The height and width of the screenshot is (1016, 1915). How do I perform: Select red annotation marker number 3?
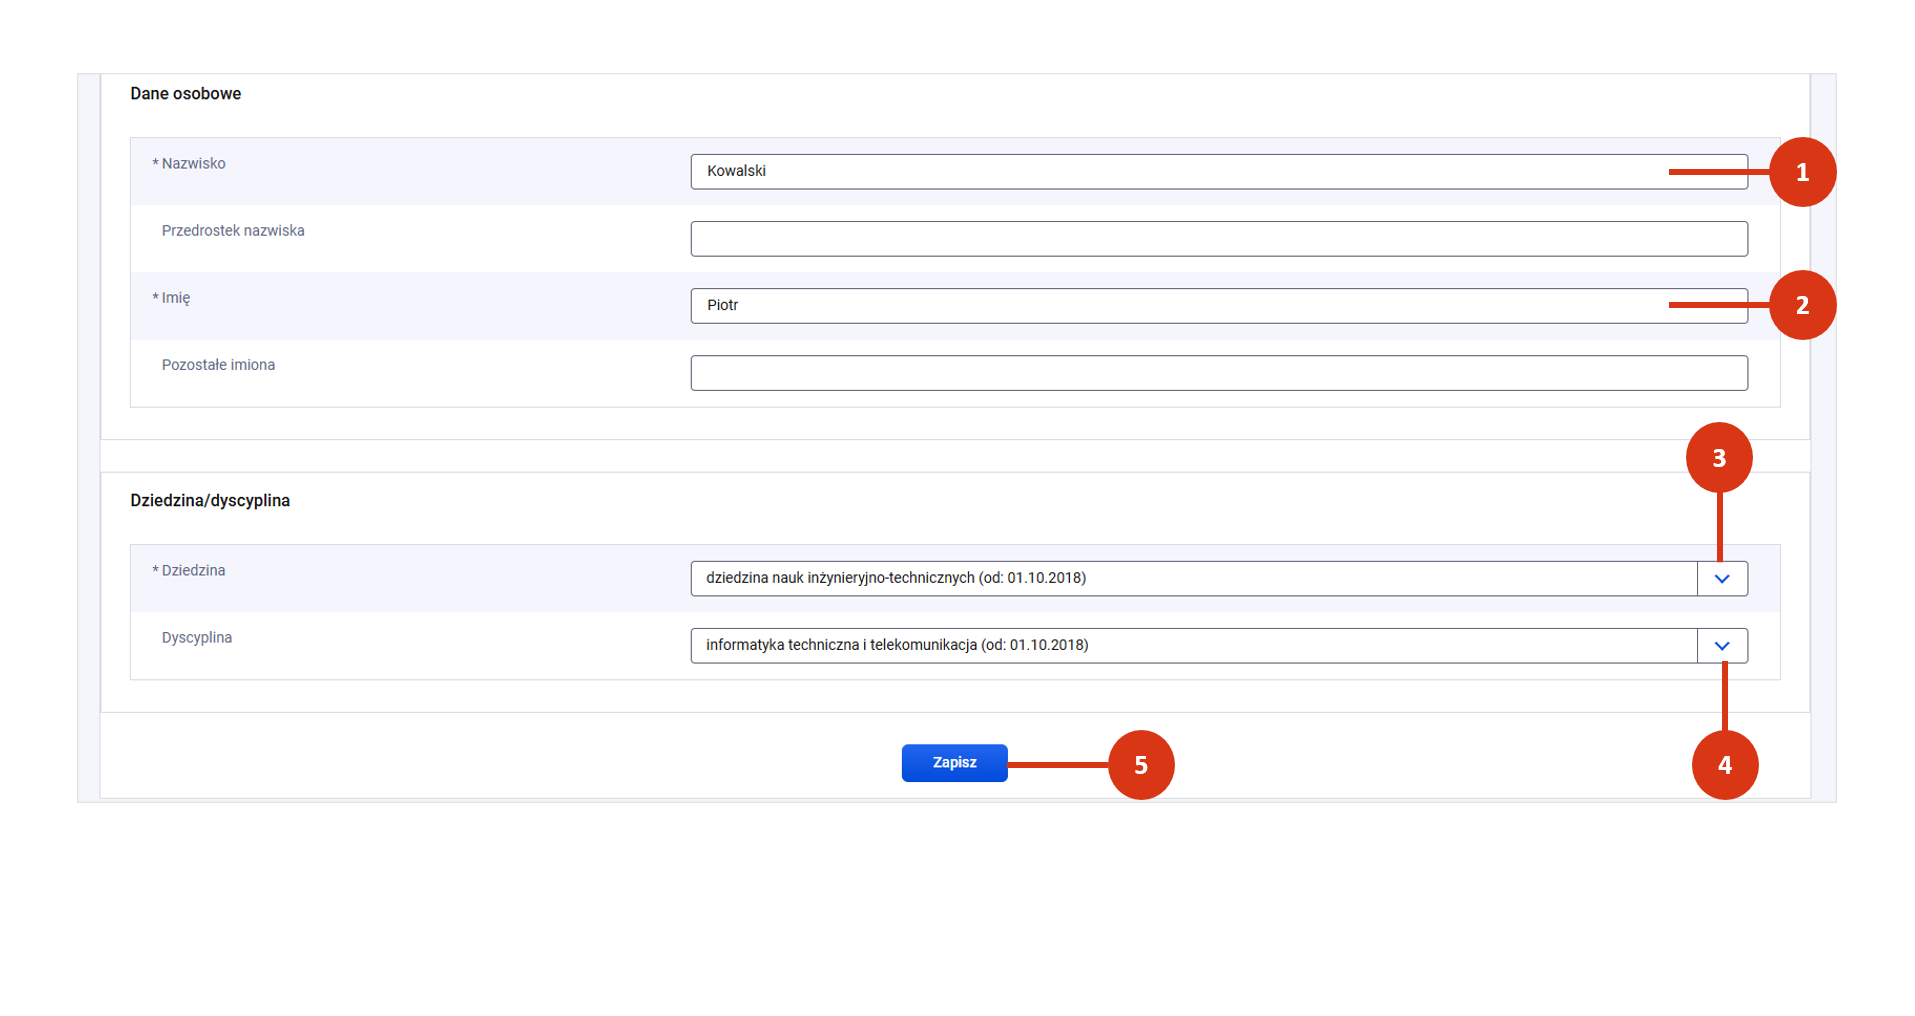(x=1719, y=458)
